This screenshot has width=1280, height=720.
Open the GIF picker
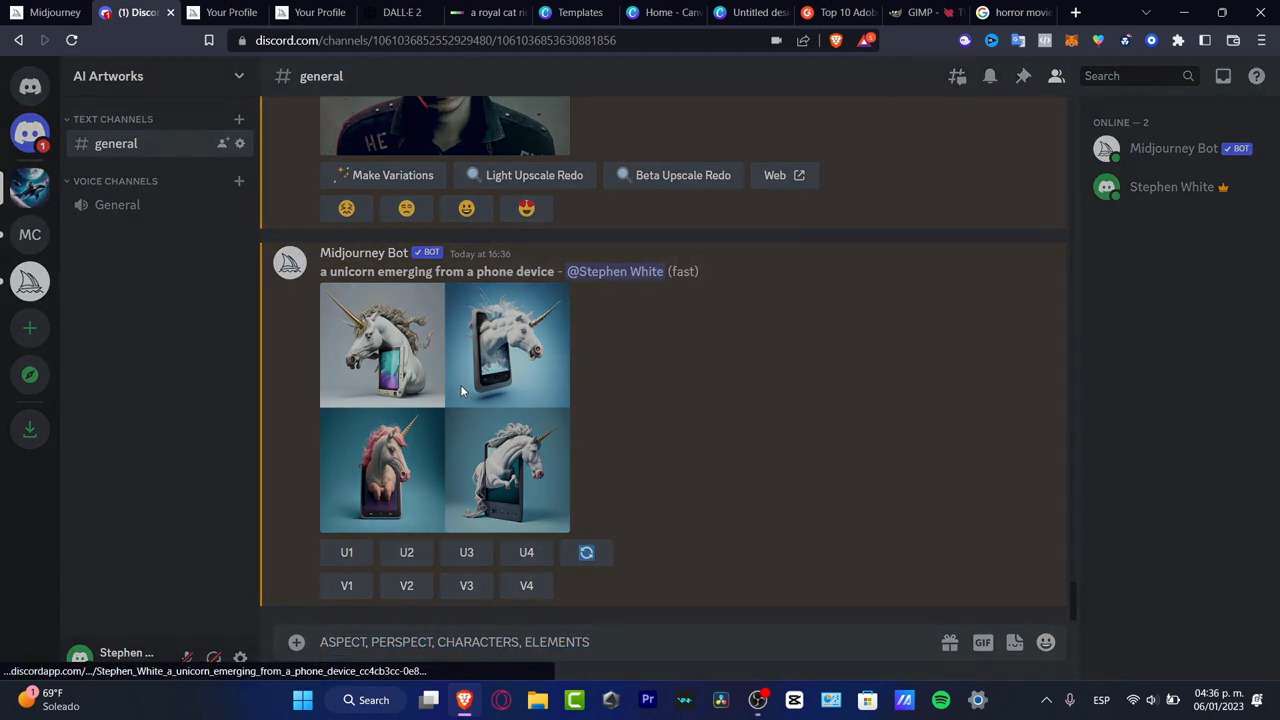[x=983, y=642]
